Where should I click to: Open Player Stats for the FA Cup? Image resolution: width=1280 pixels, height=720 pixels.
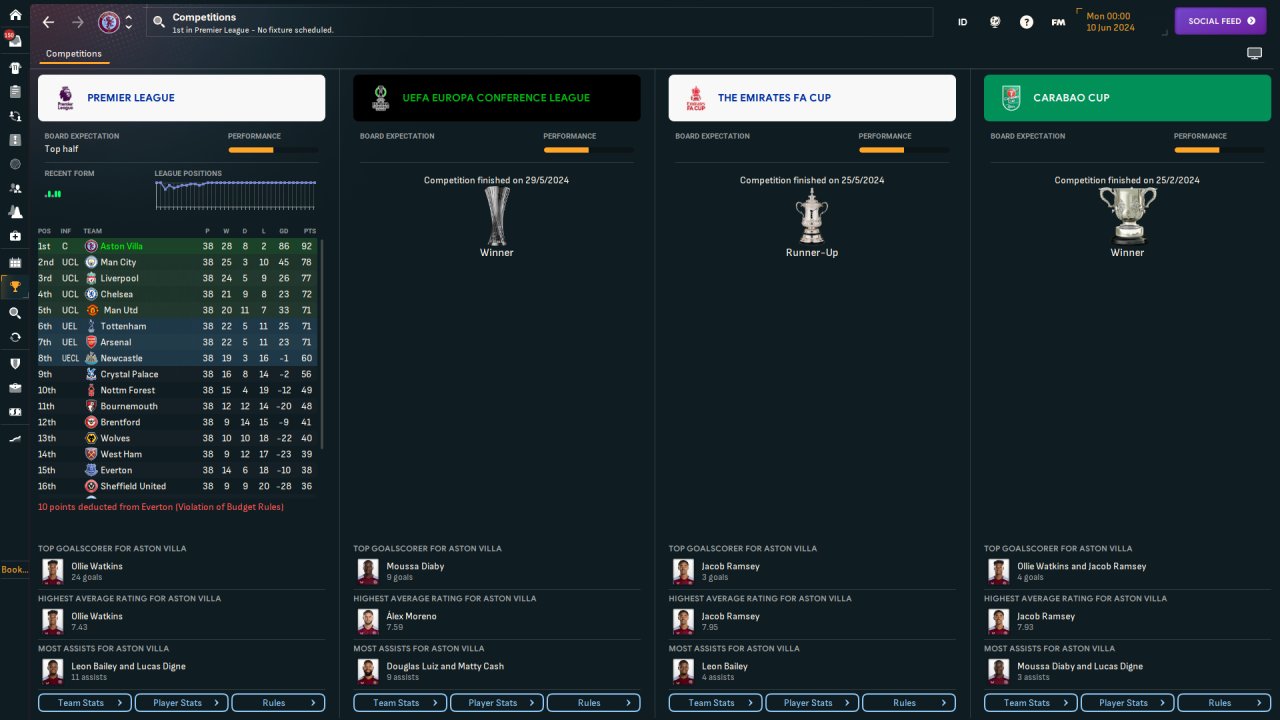812,703
